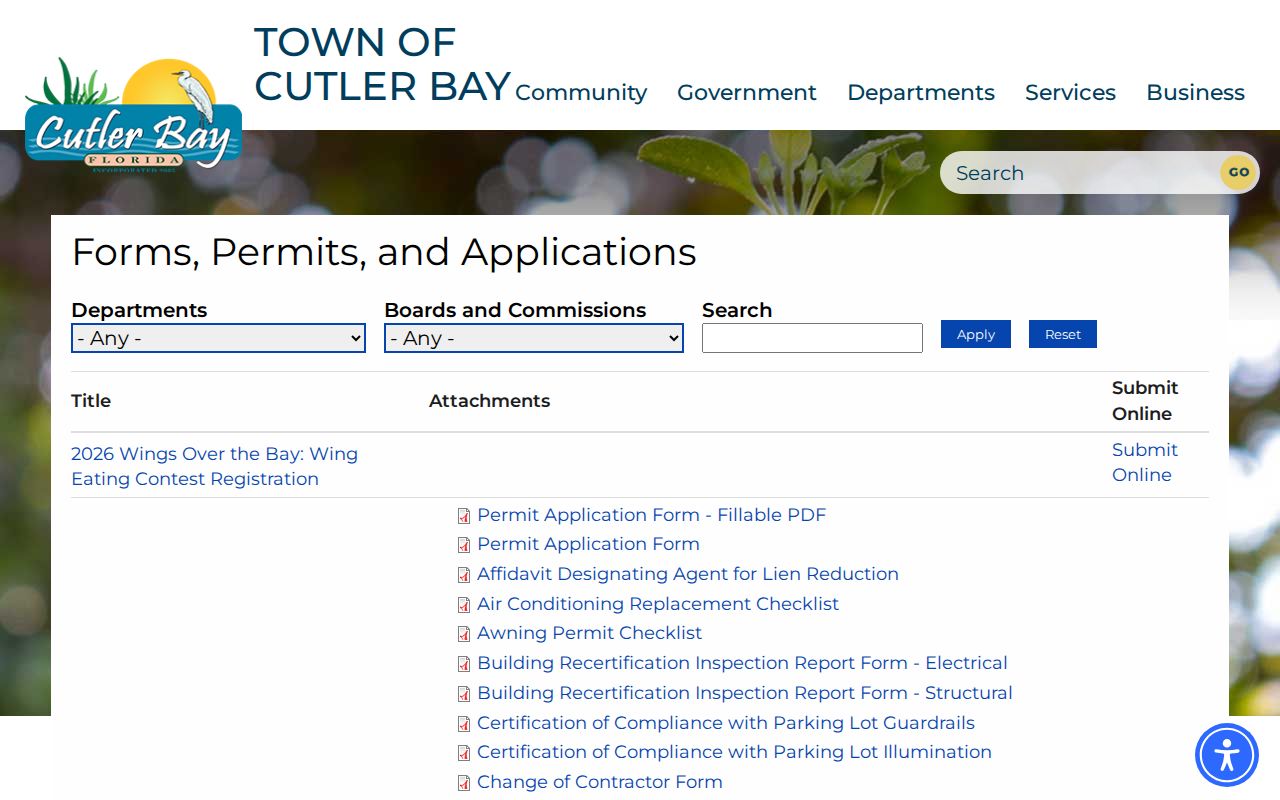Click the Cutler Bay Florida logo
Viewport: 1280px width, 800px height.
(133, 115)
